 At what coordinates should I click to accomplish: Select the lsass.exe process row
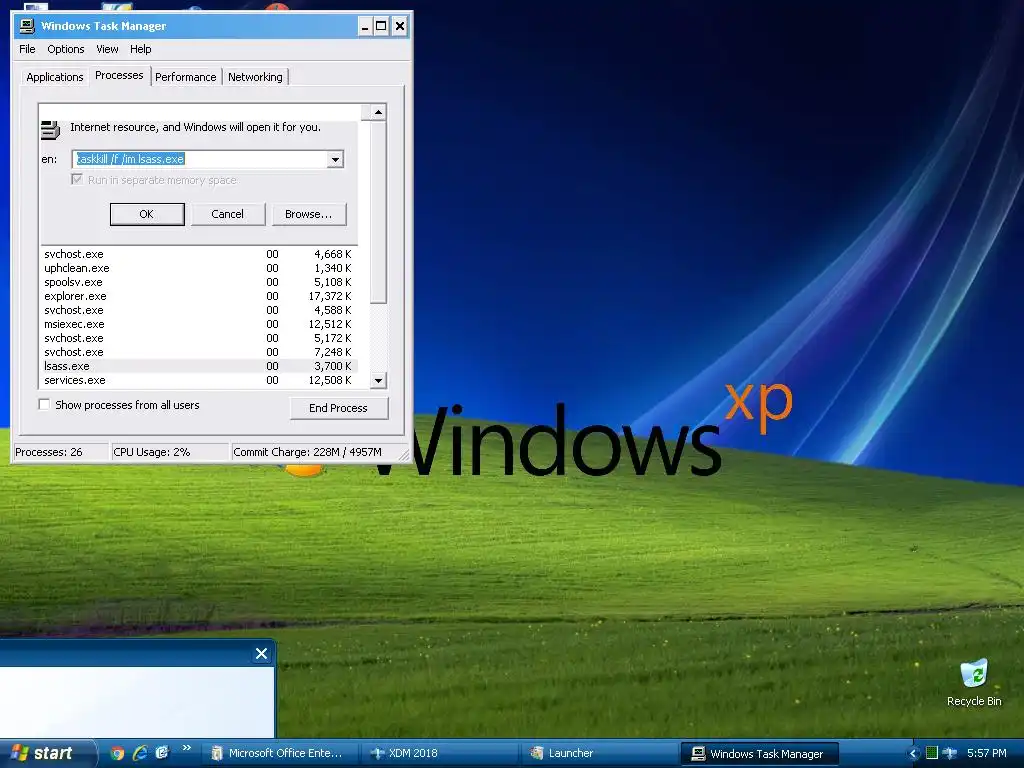(199, 366)
